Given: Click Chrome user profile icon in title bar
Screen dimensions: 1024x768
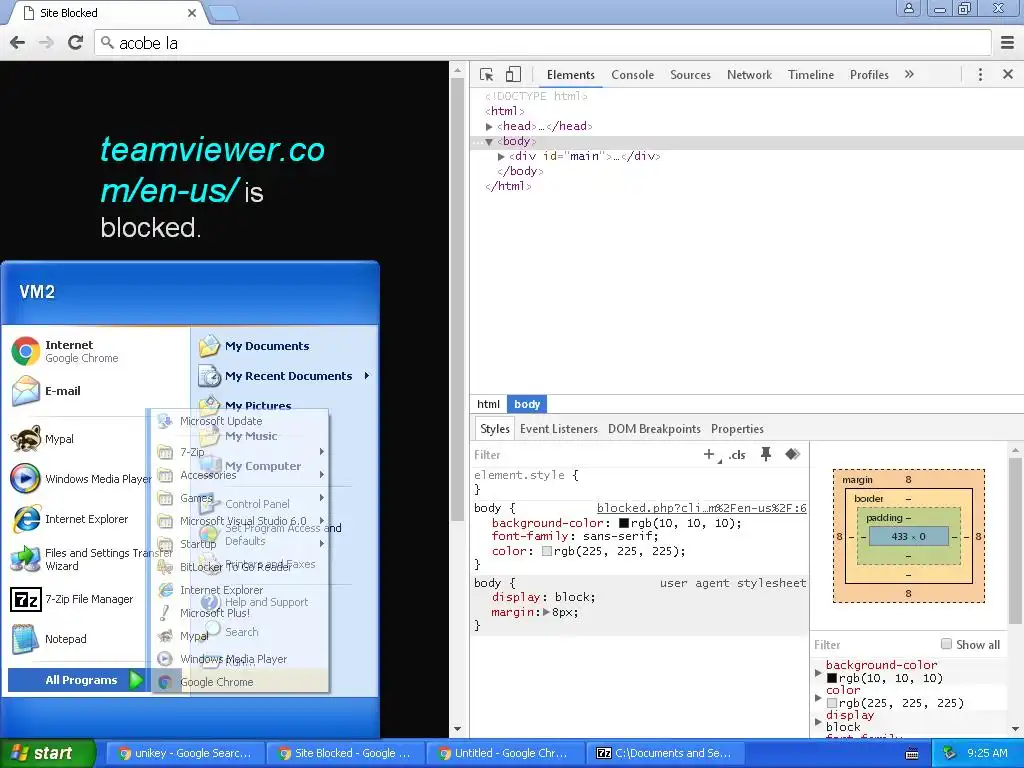Looking at the screenshot, I should tap(908, 8).
